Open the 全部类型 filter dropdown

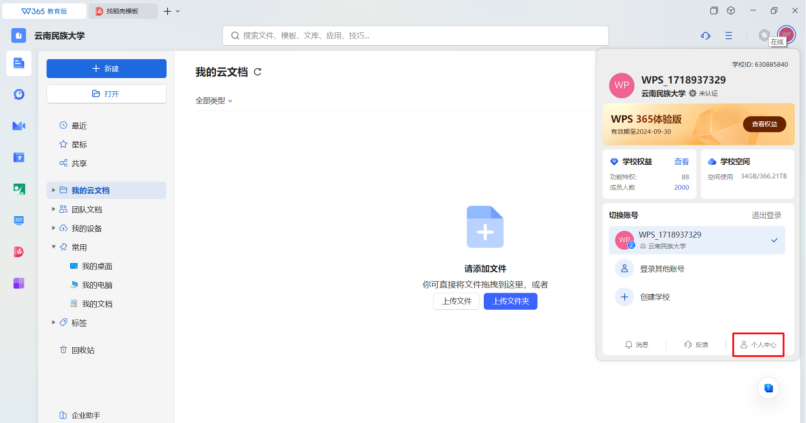coord(214,101)
